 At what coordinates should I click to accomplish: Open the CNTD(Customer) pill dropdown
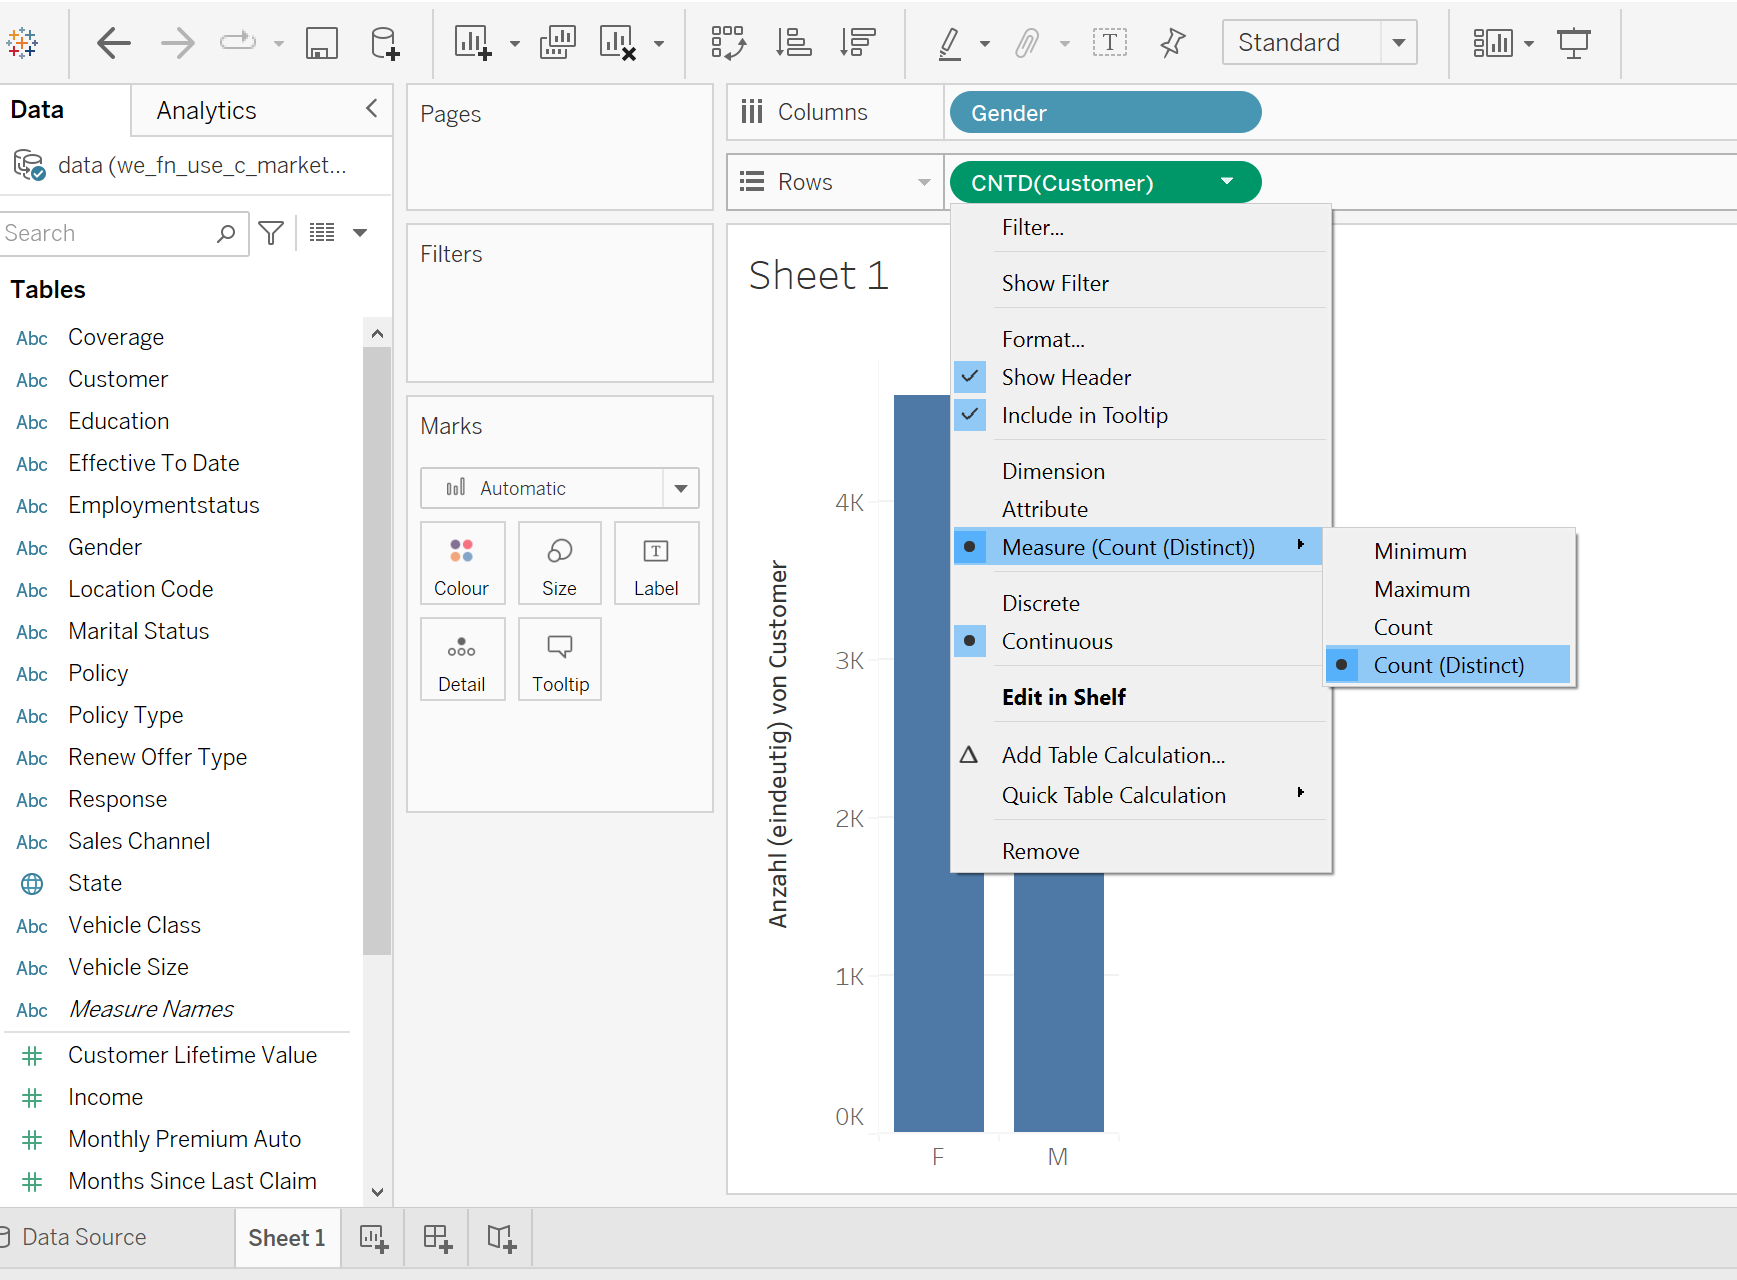tap(1228, 182)
